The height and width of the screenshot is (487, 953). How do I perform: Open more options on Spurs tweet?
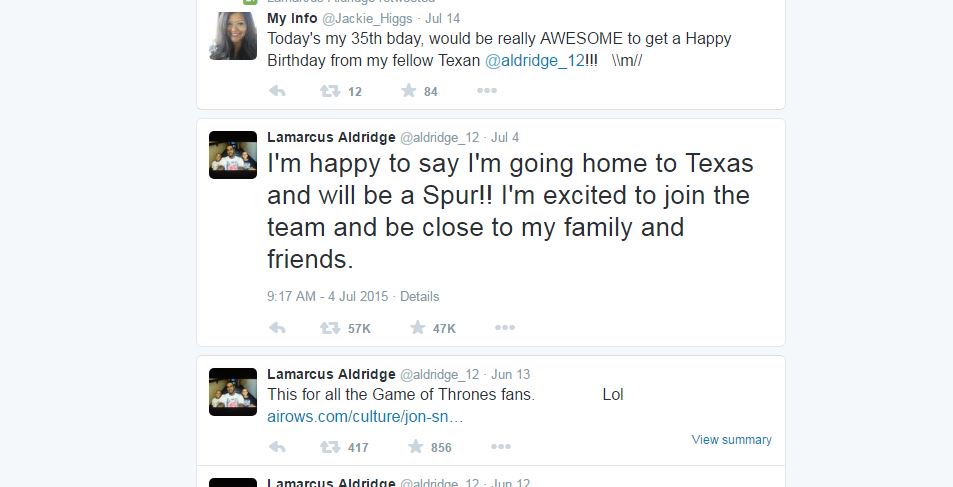pos(504,328)
